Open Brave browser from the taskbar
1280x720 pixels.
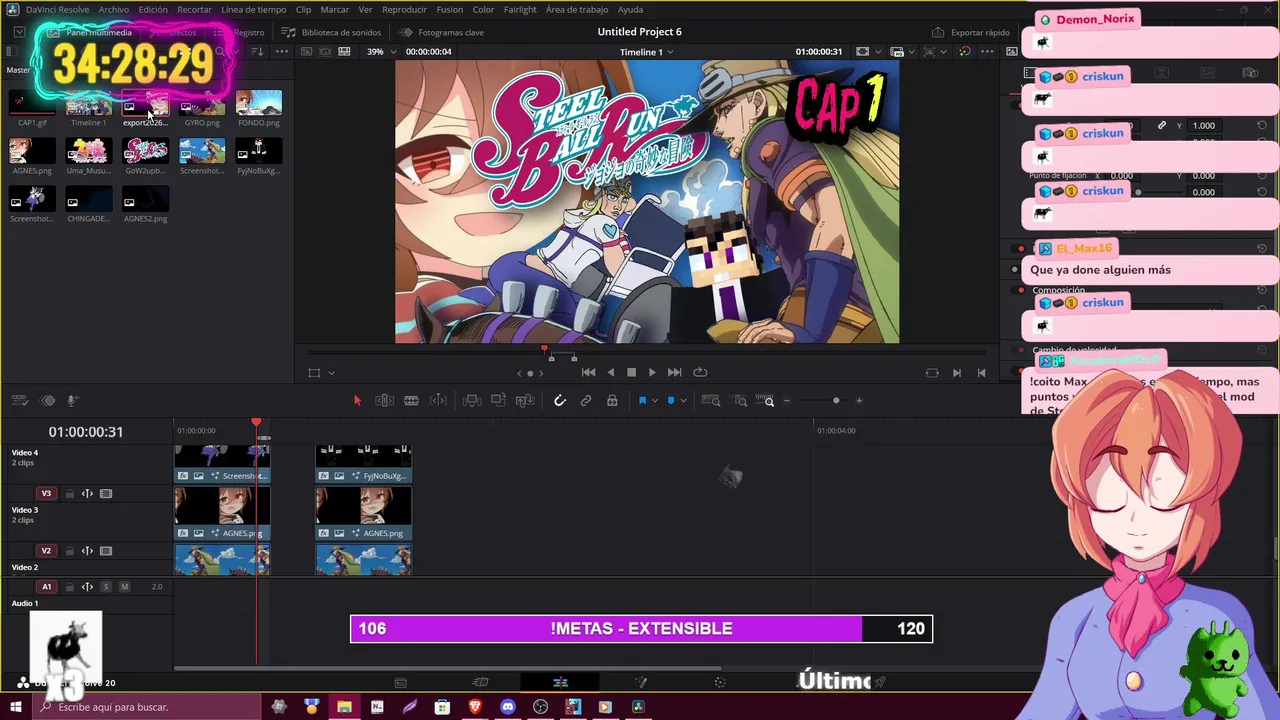click(x=475, y=707)
